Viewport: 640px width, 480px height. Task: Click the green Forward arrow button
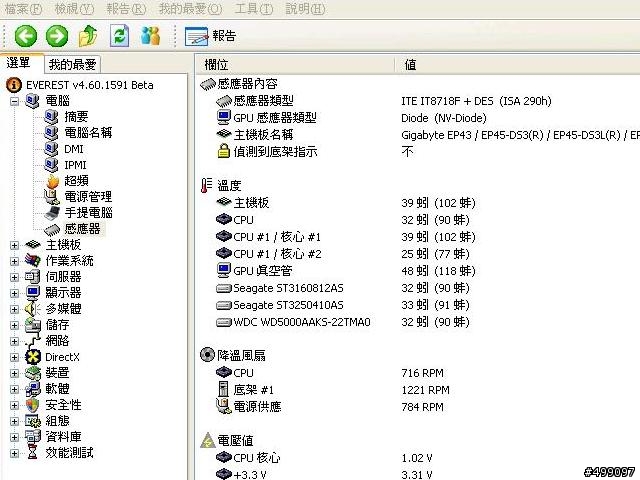(x=57, y=36)
